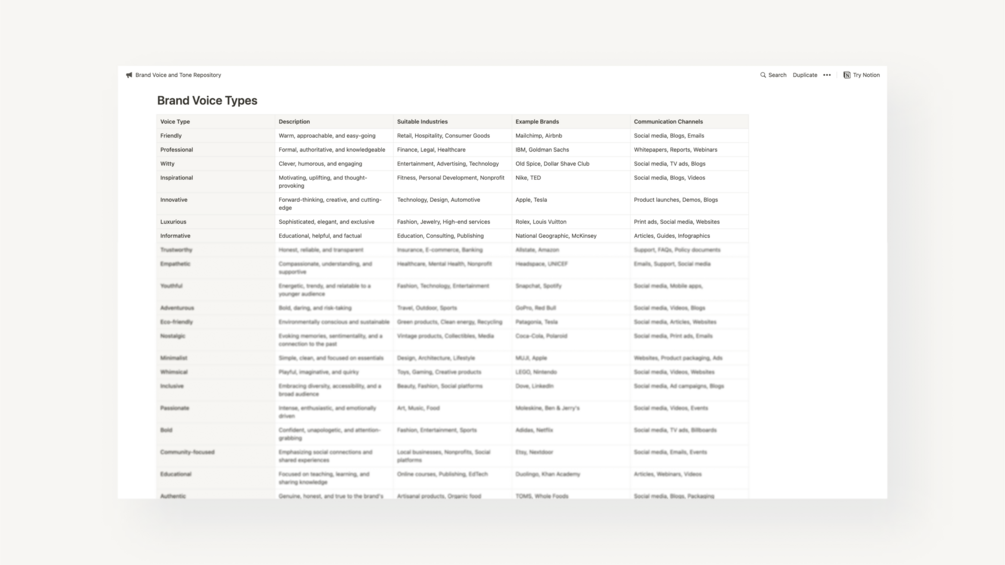Select the Empathetic voice type cell
This screenshot has width=1005, height=565.
tap(216, 268)
